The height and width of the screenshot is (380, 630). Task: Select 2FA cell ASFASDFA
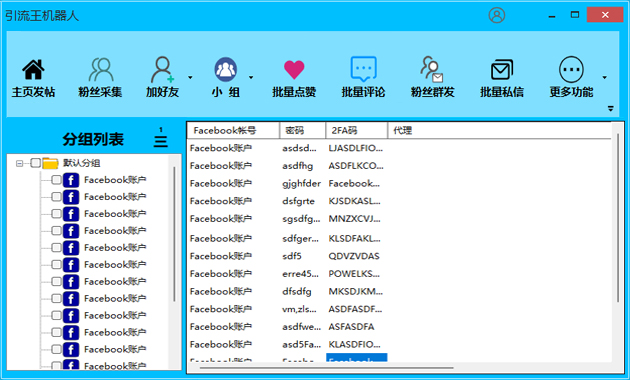[x=352, y=327]
